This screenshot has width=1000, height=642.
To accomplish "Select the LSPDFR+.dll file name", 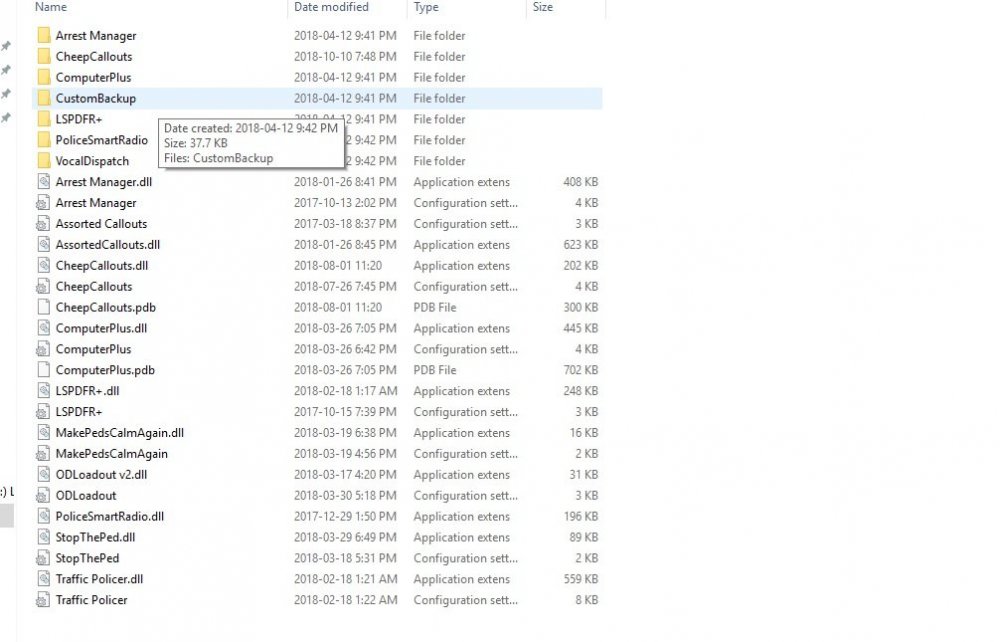I will click(87, 391).
